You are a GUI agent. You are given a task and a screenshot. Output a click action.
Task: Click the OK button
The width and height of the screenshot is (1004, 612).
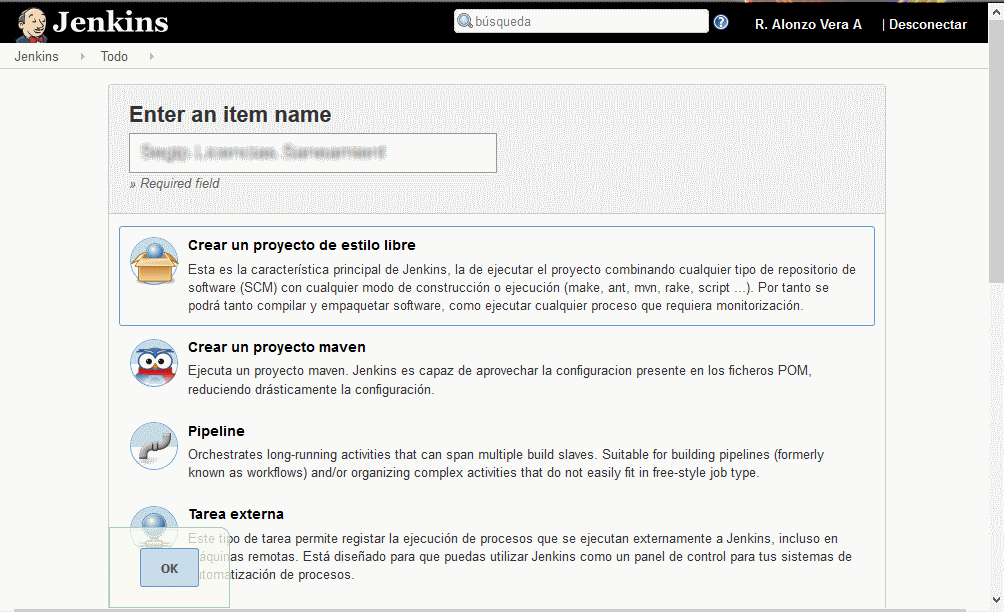(169, 568)
